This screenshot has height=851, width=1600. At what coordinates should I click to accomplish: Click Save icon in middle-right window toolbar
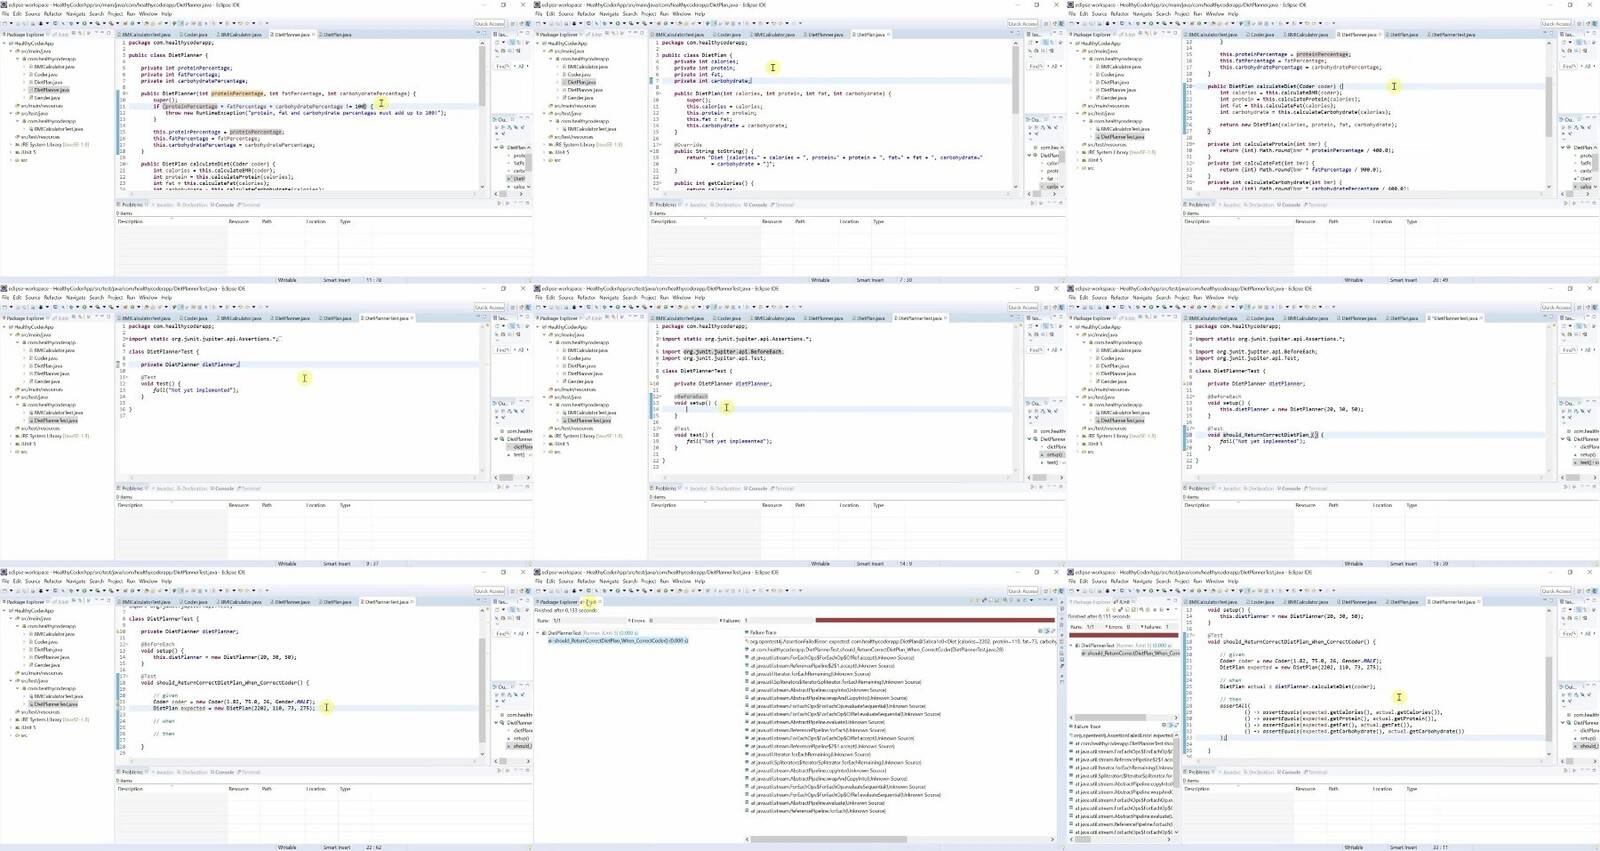1085,307
